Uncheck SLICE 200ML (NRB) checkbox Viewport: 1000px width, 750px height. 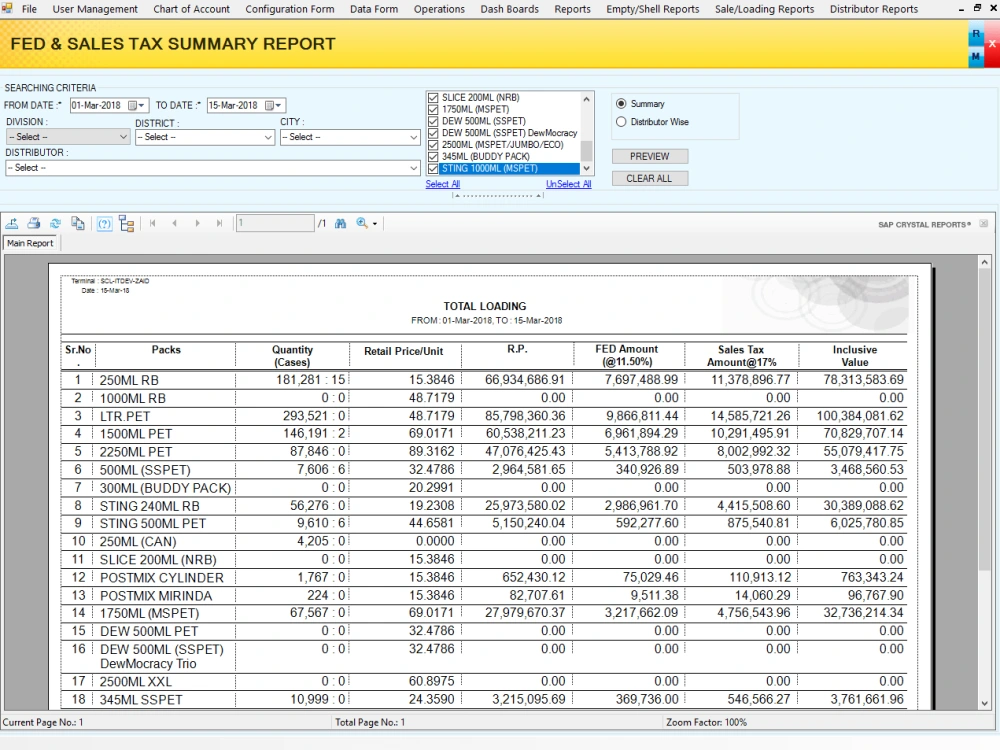pyautogui.click(x=434, y=98)
